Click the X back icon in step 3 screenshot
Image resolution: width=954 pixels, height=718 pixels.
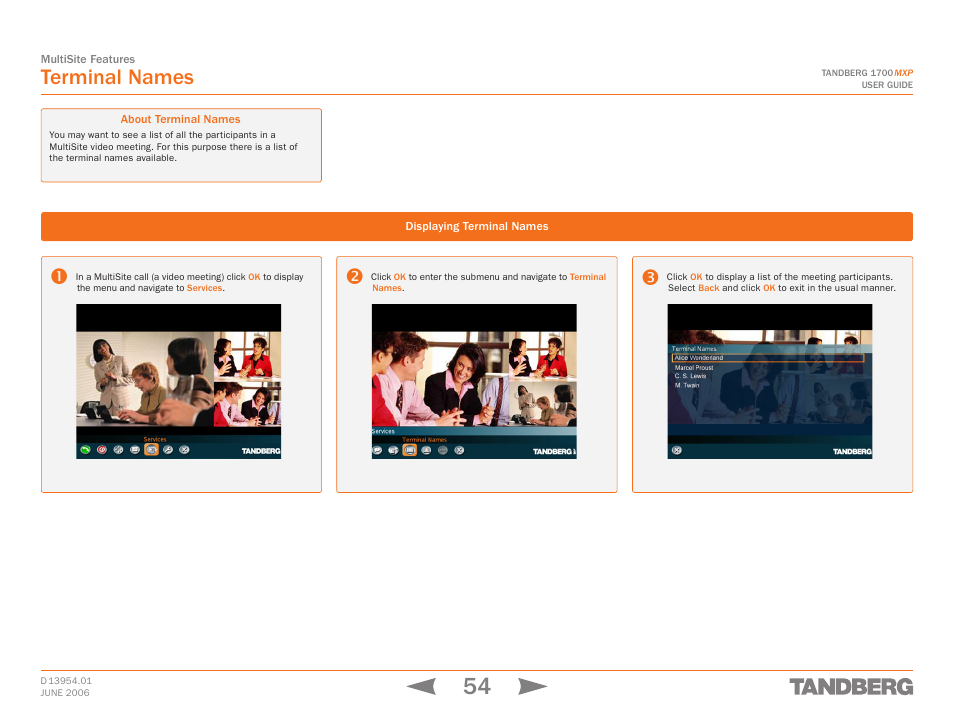(x=677, y=450)
